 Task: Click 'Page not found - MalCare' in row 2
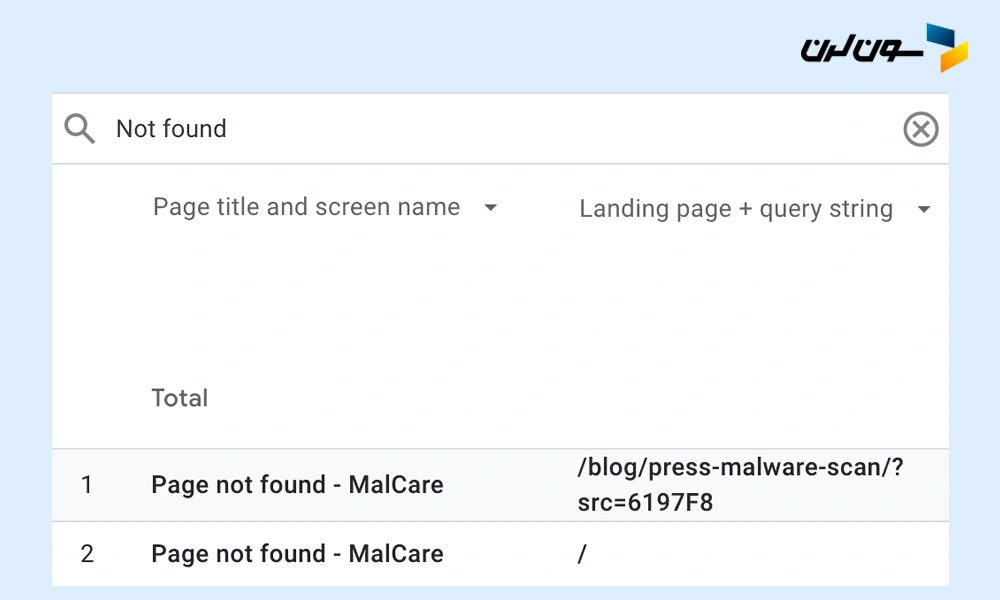[x=297, y=554]
